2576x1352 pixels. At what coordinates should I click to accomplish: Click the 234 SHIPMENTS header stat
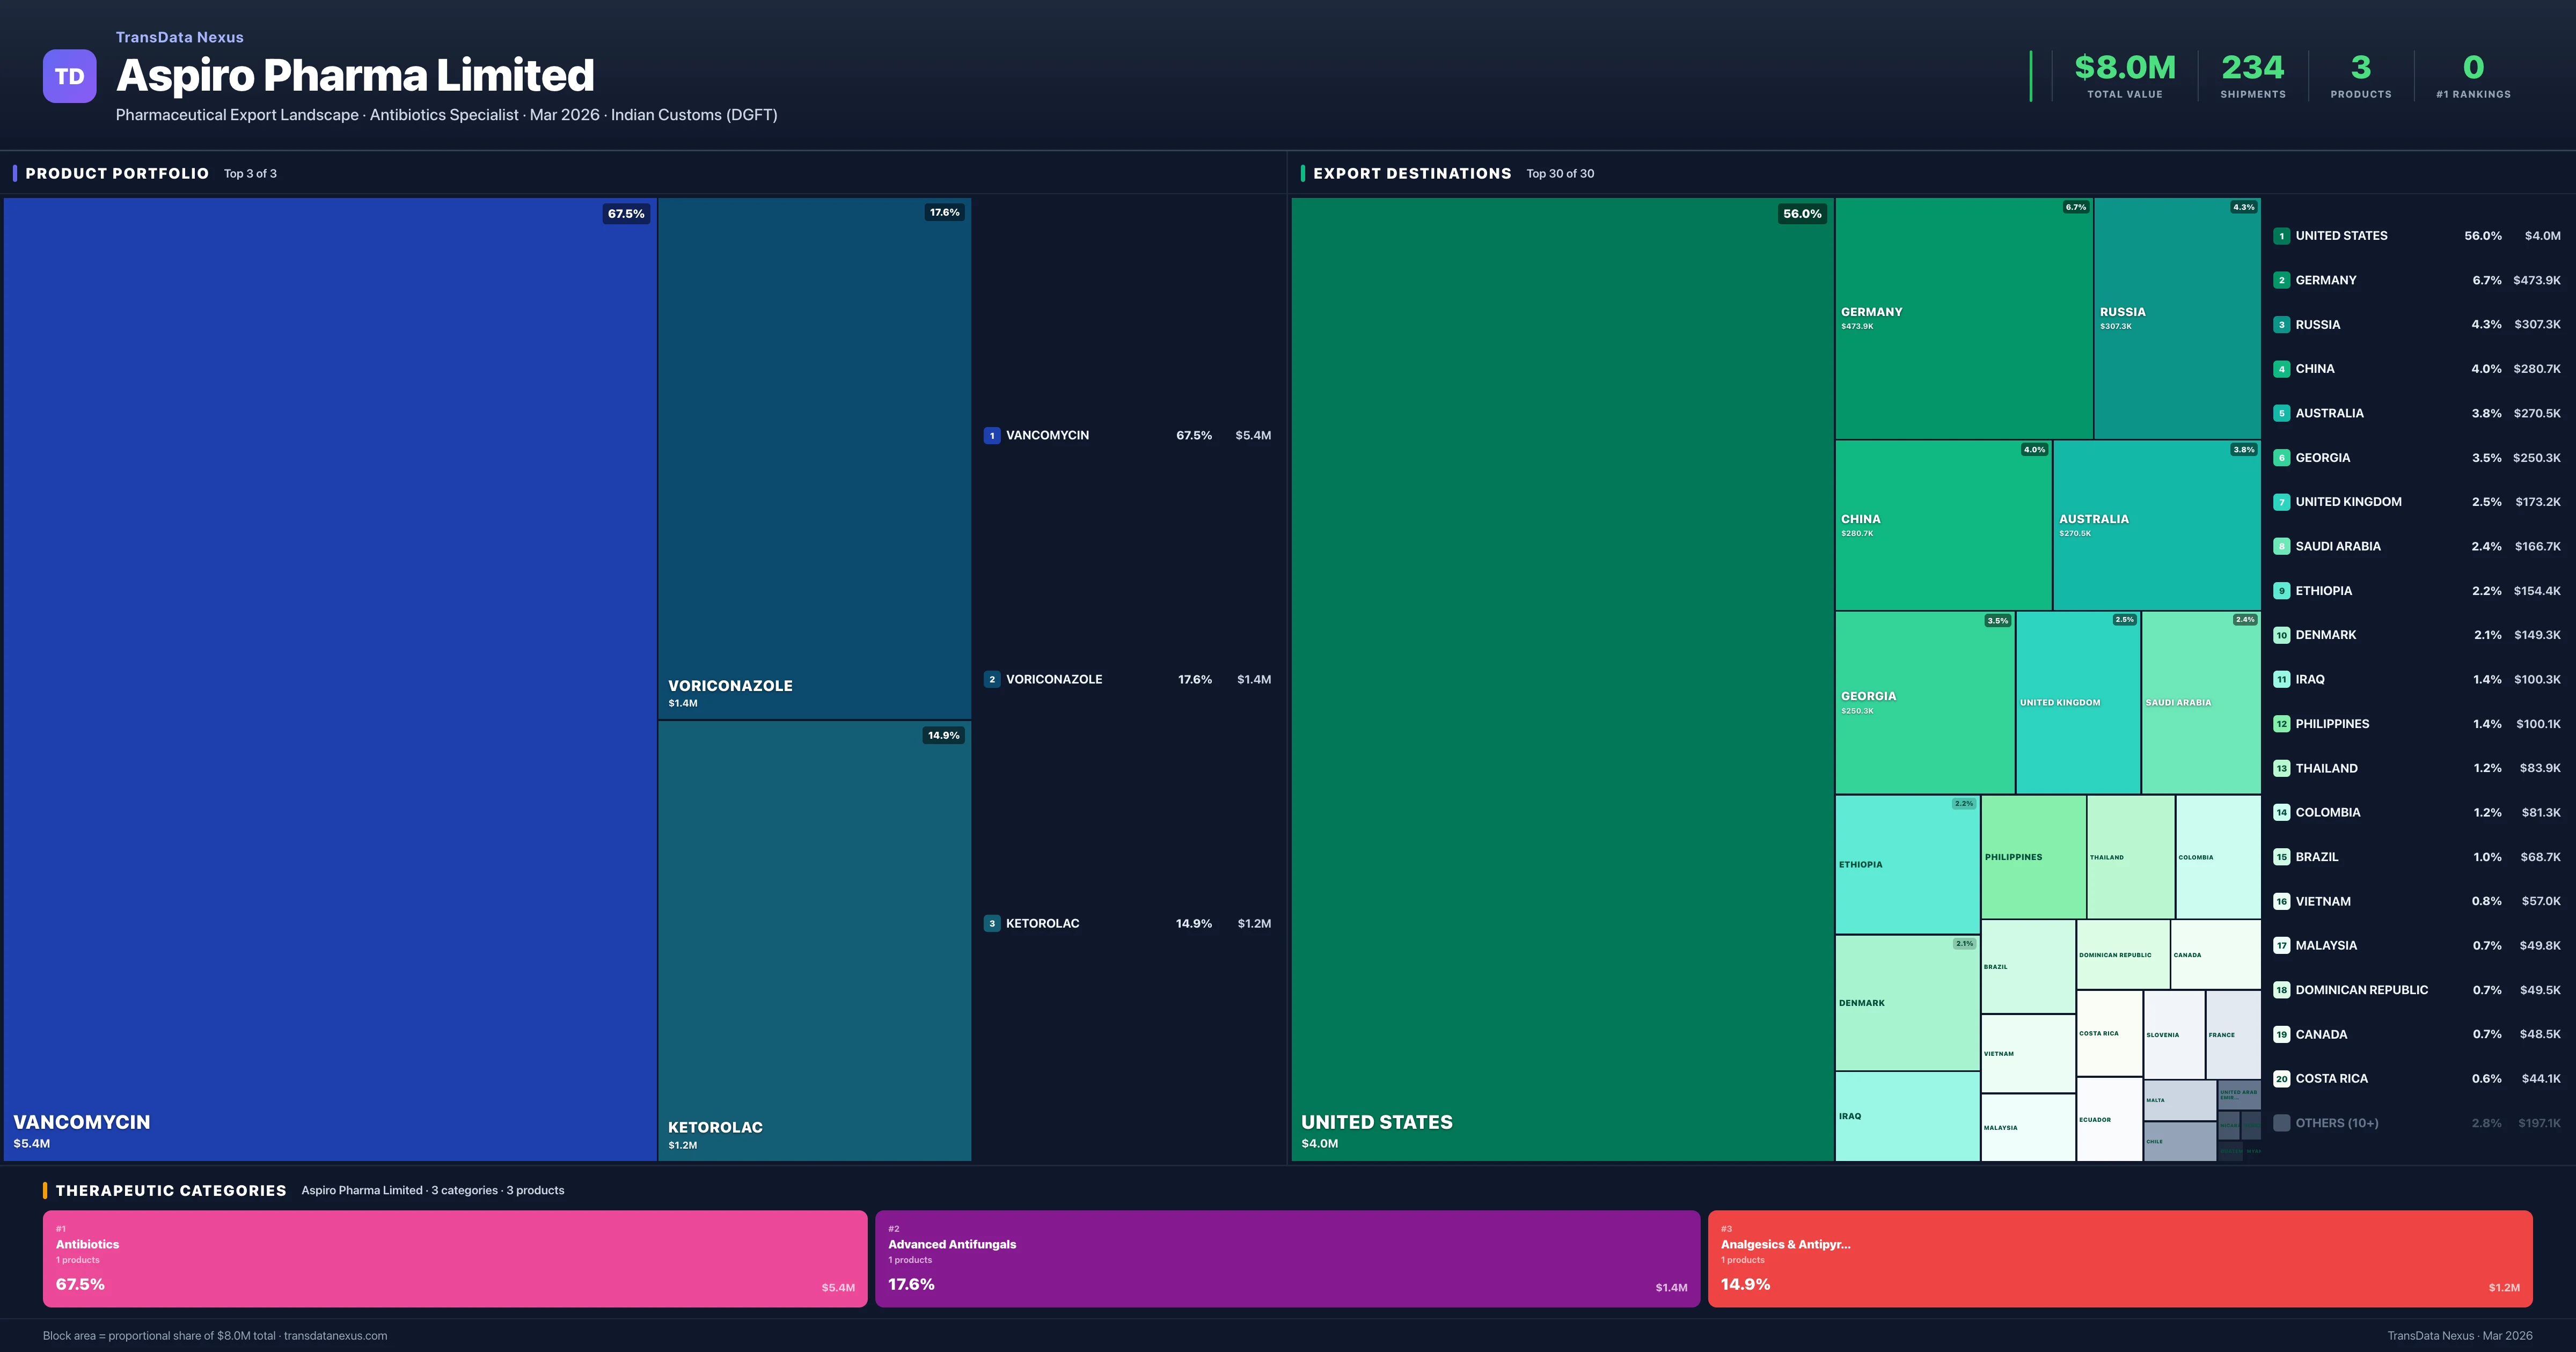point(2252,68)
